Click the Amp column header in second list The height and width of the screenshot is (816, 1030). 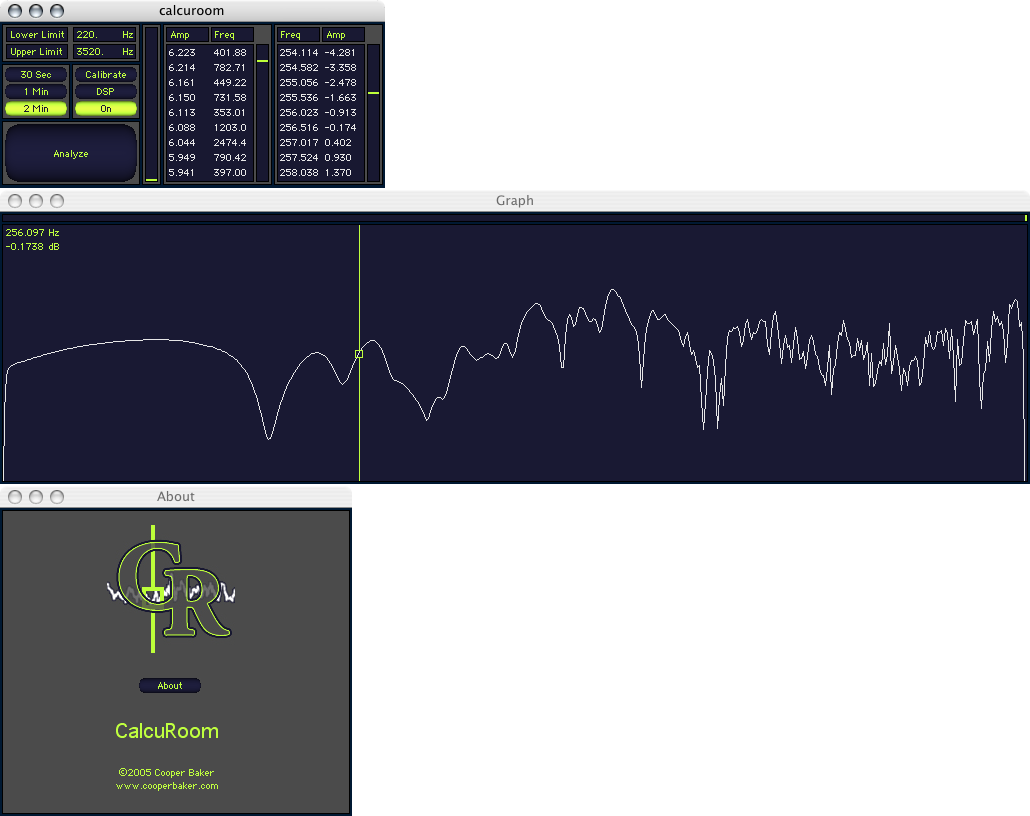pyautogui.click(x=343, y=35)
